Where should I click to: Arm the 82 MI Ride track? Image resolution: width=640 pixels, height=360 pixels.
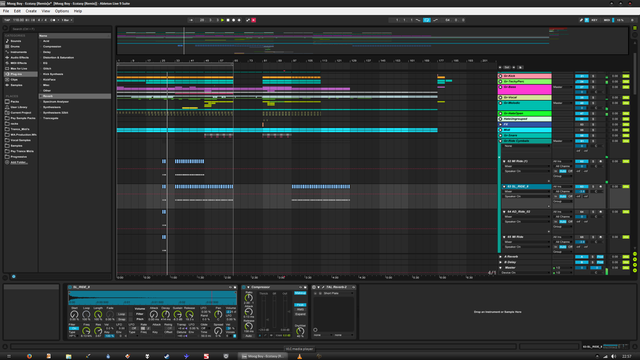click(600, 161)
